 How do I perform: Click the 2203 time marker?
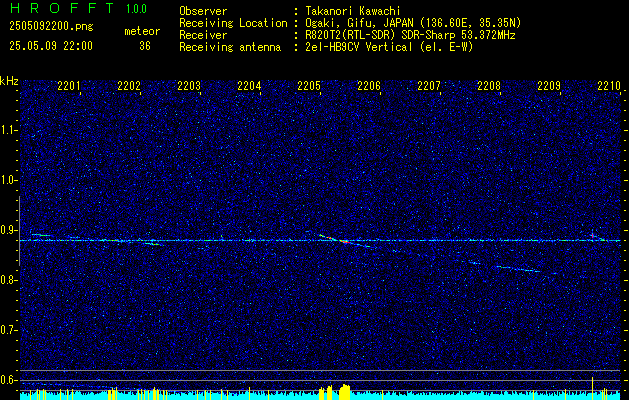(189, 85)
